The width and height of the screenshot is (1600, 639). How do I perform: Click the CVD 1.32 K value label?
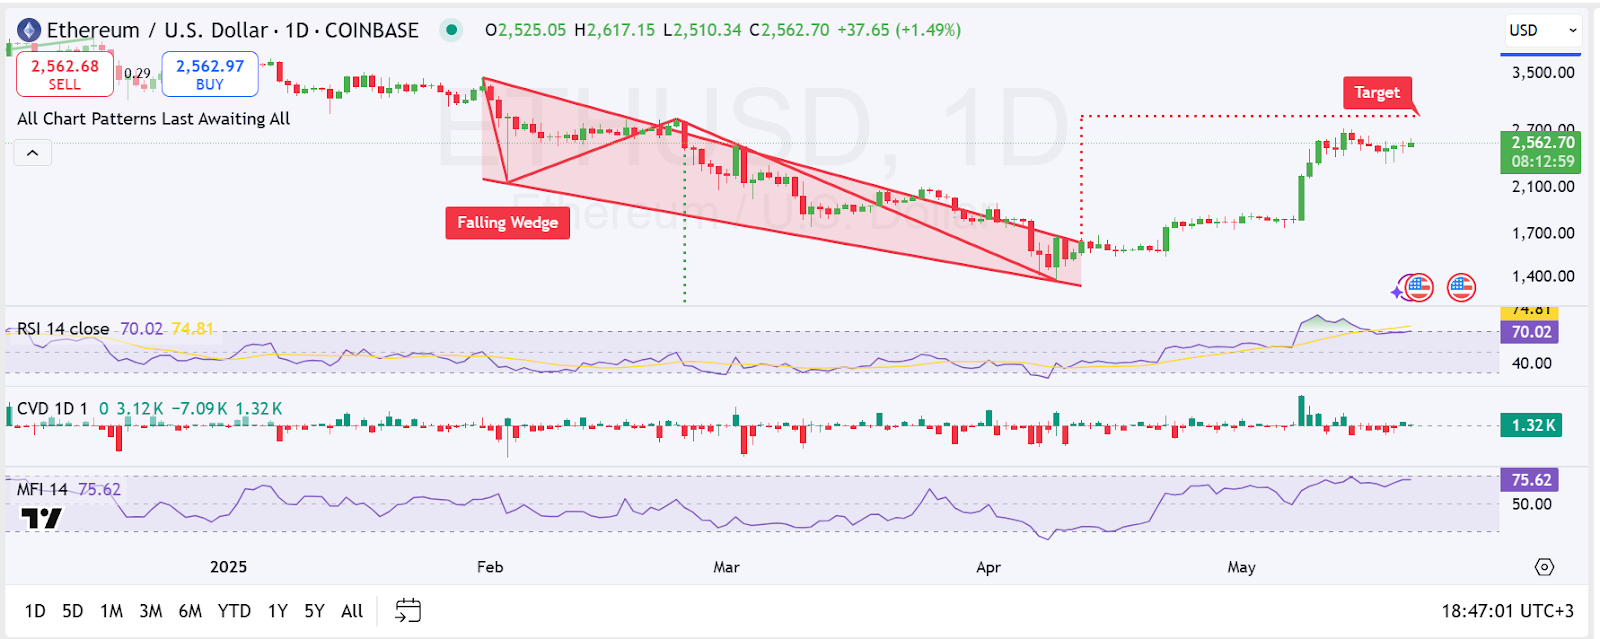[1531, 425]
